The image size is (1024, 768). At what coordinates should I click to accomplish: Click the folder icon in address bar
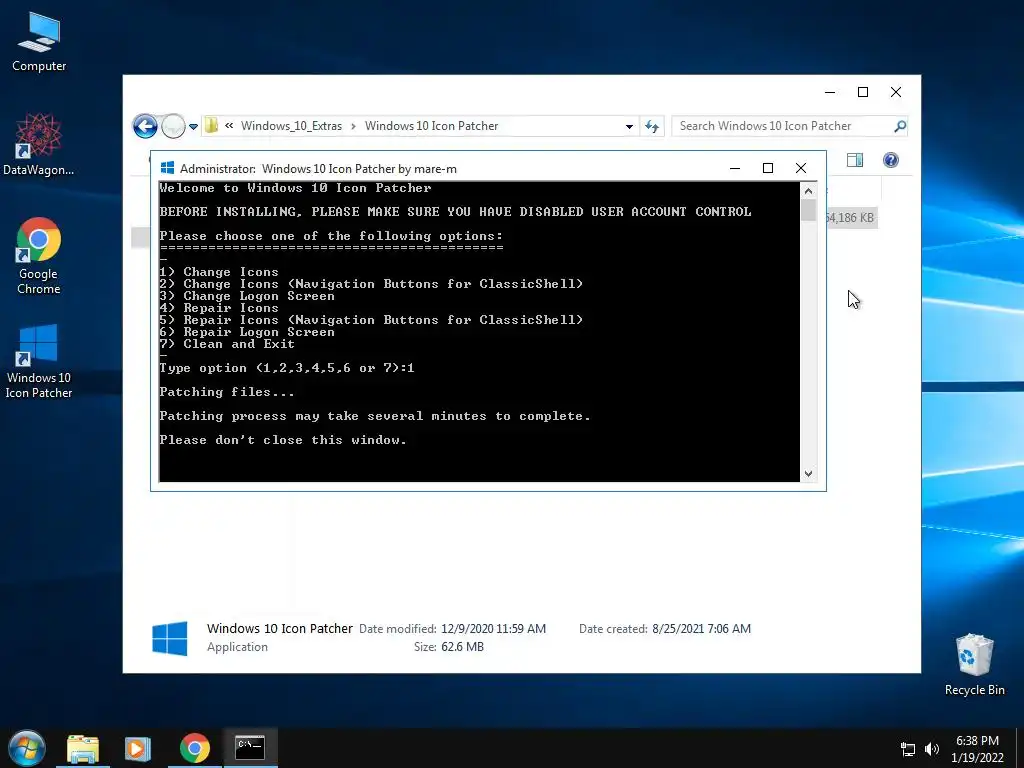pos(212,125)
